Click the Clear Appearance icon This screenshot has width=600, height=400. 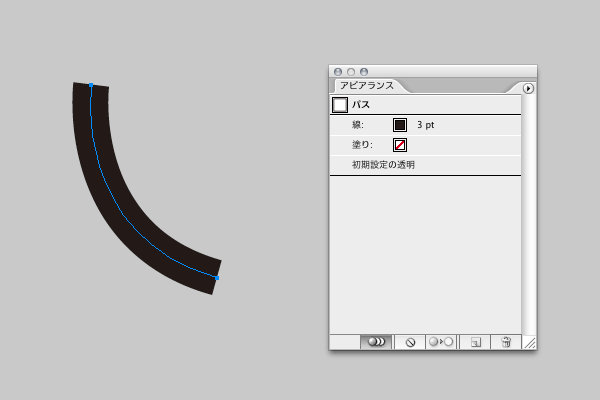coord(410,342)
